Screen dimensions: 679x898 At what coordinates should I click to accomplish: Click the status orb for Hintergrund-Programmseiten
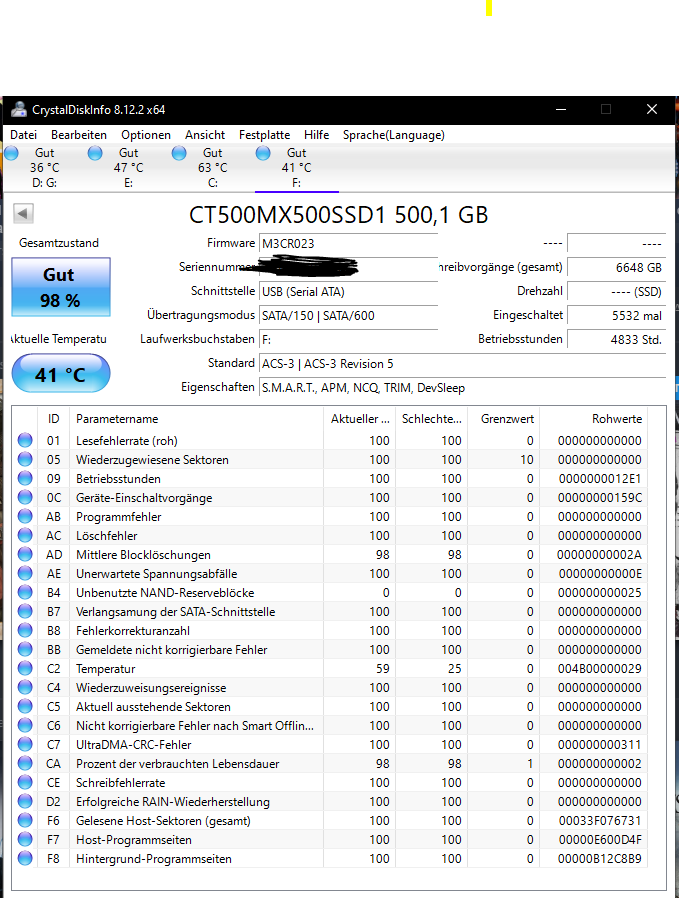pyautogui.click(x=25, y=858)
